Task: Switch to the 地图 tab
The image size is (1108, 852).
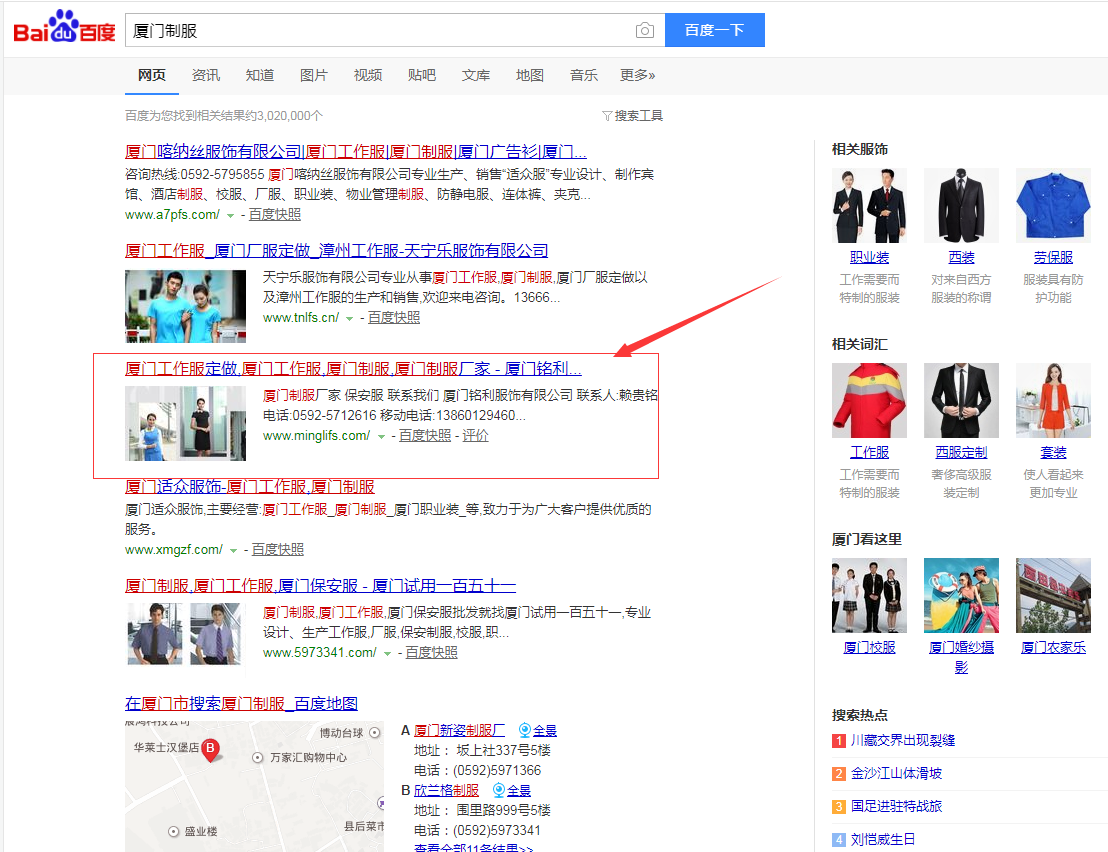Action: [529, 75]
